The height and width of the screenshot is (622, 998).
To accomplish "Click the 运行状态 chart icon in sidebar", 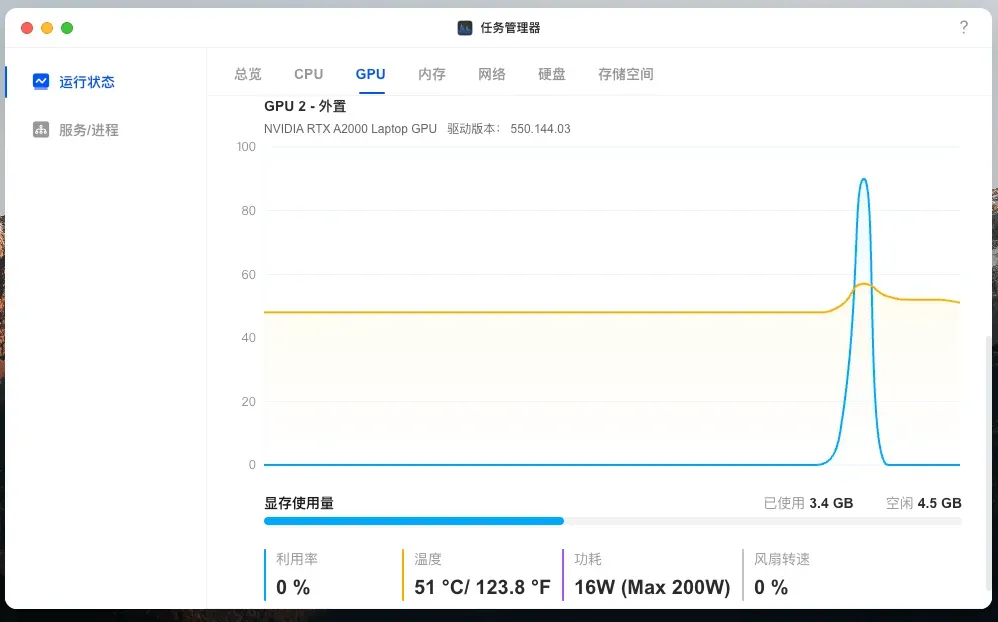I will (41, 82).
